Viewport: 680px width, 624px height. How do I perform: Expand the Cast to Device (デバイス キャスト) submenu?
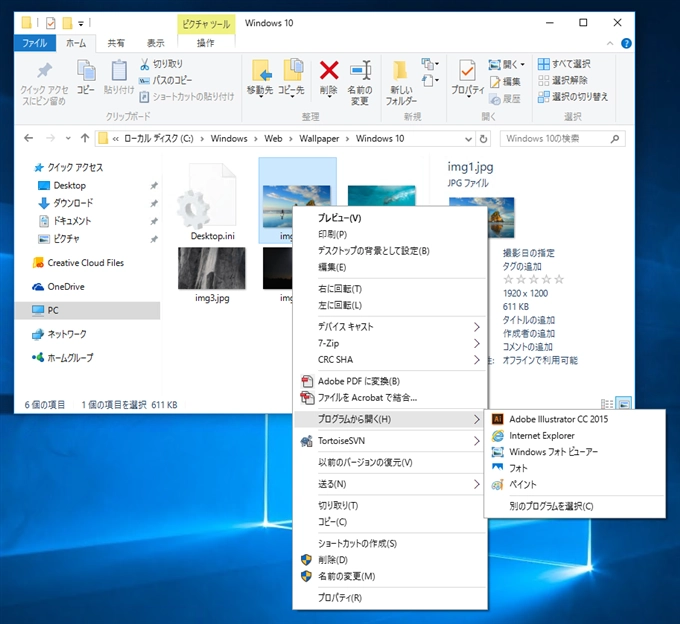pos(390,327)
